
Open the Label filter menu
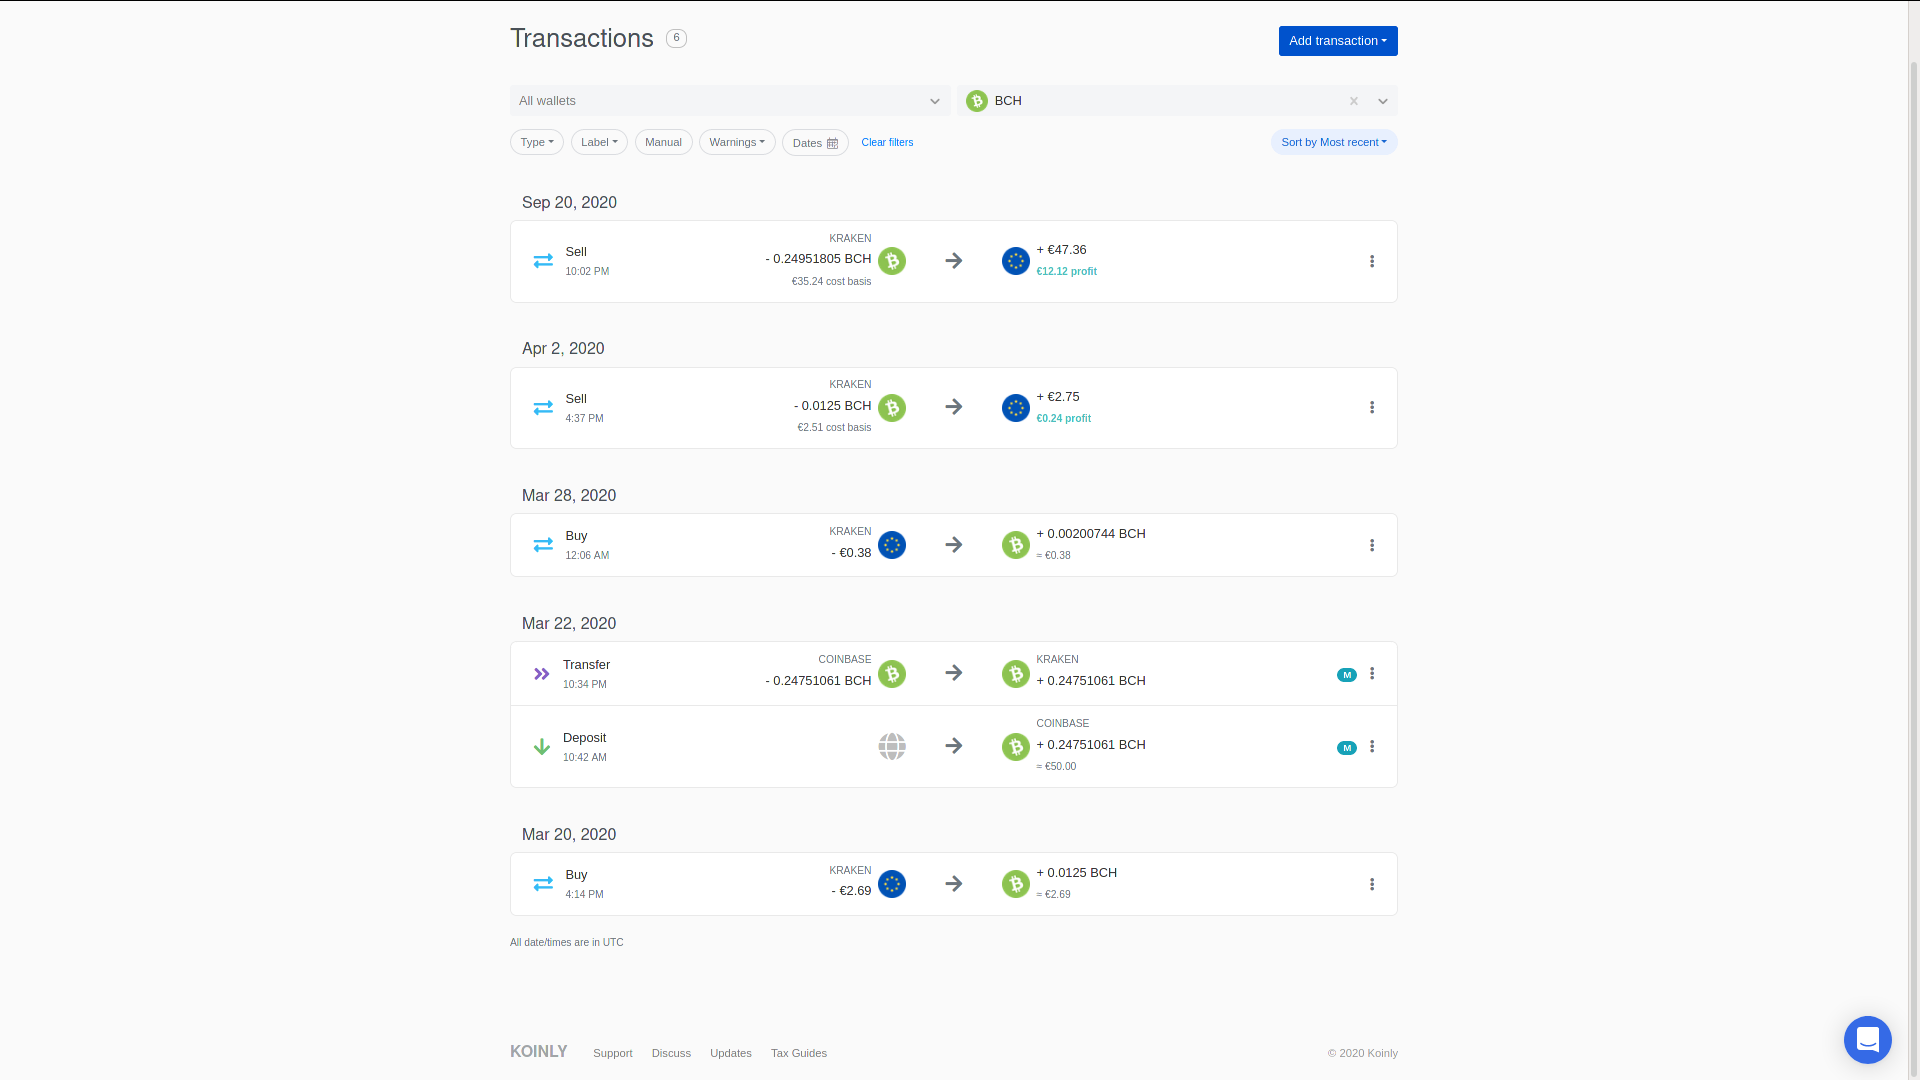(x=599, y=142)
